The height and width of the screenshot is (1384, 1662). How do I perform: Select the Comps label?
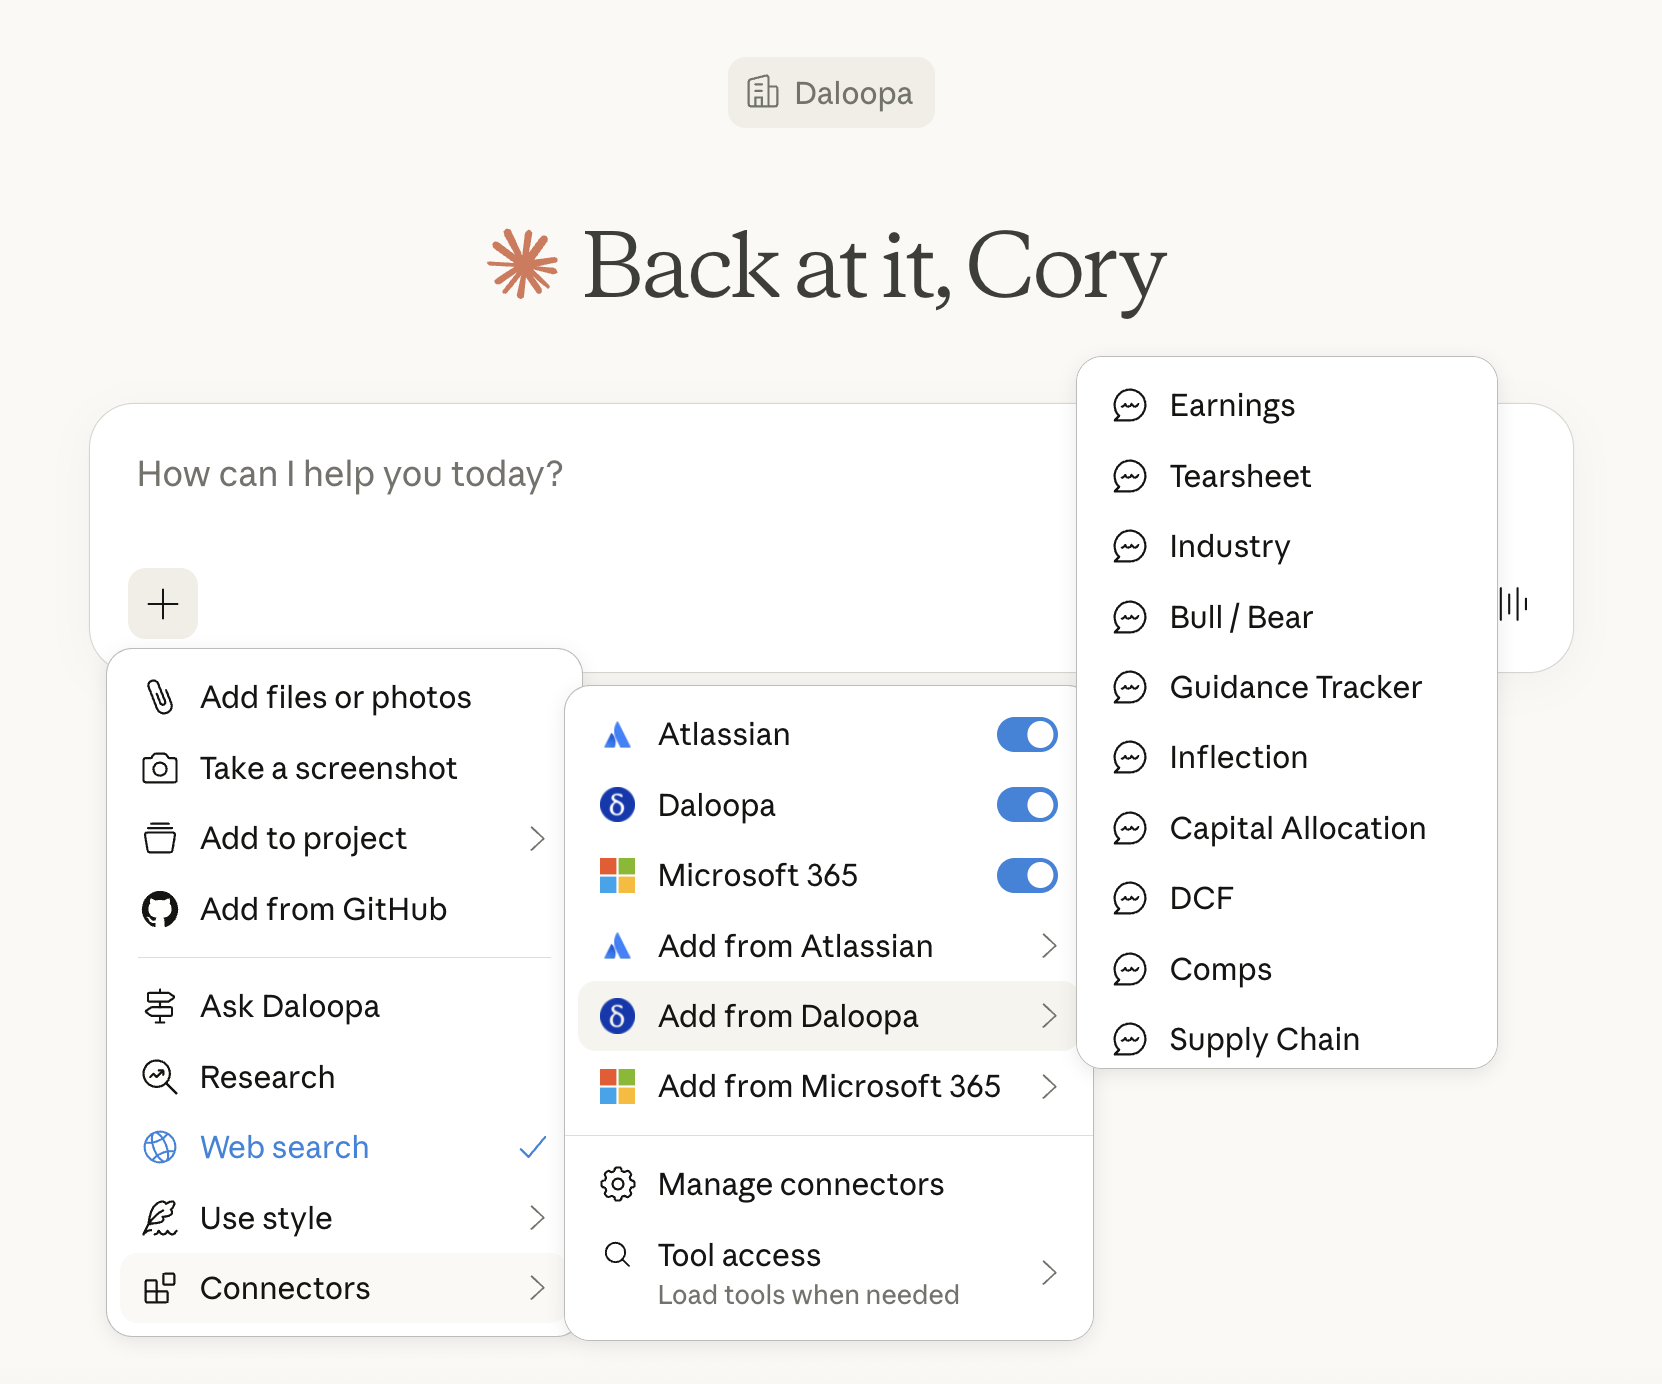click(x=1221, y=969)
